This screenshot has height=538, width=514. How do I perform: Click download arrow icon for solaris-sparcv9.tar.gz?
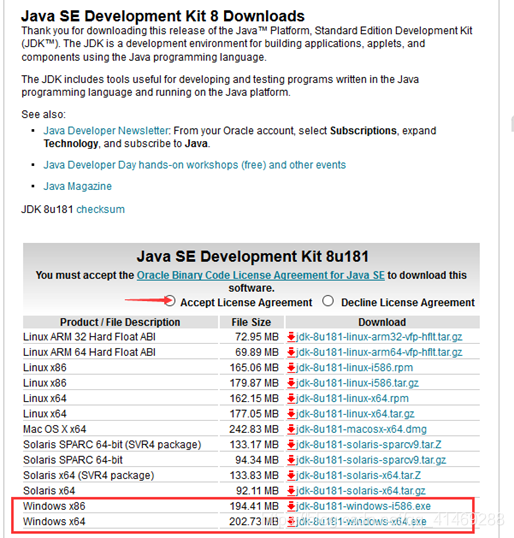point(291,460)
